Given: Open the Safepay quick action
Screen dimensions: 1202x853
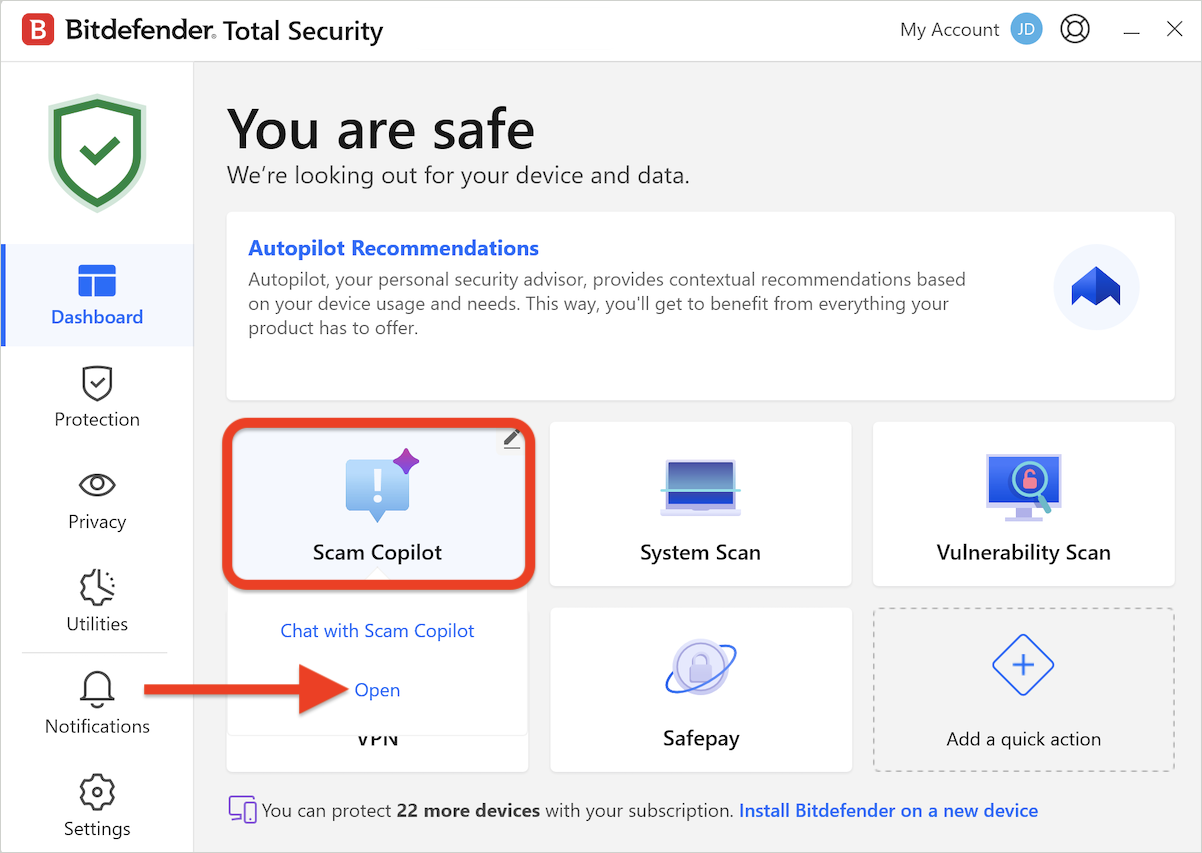Looking at the screenshot, I should [700, 690].
